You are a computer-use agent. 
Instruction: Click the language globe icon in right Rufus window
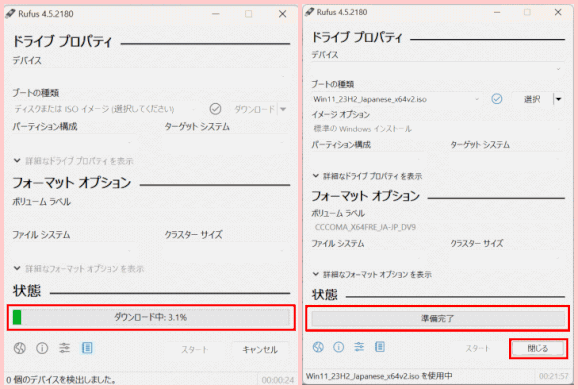coord(318,347)
